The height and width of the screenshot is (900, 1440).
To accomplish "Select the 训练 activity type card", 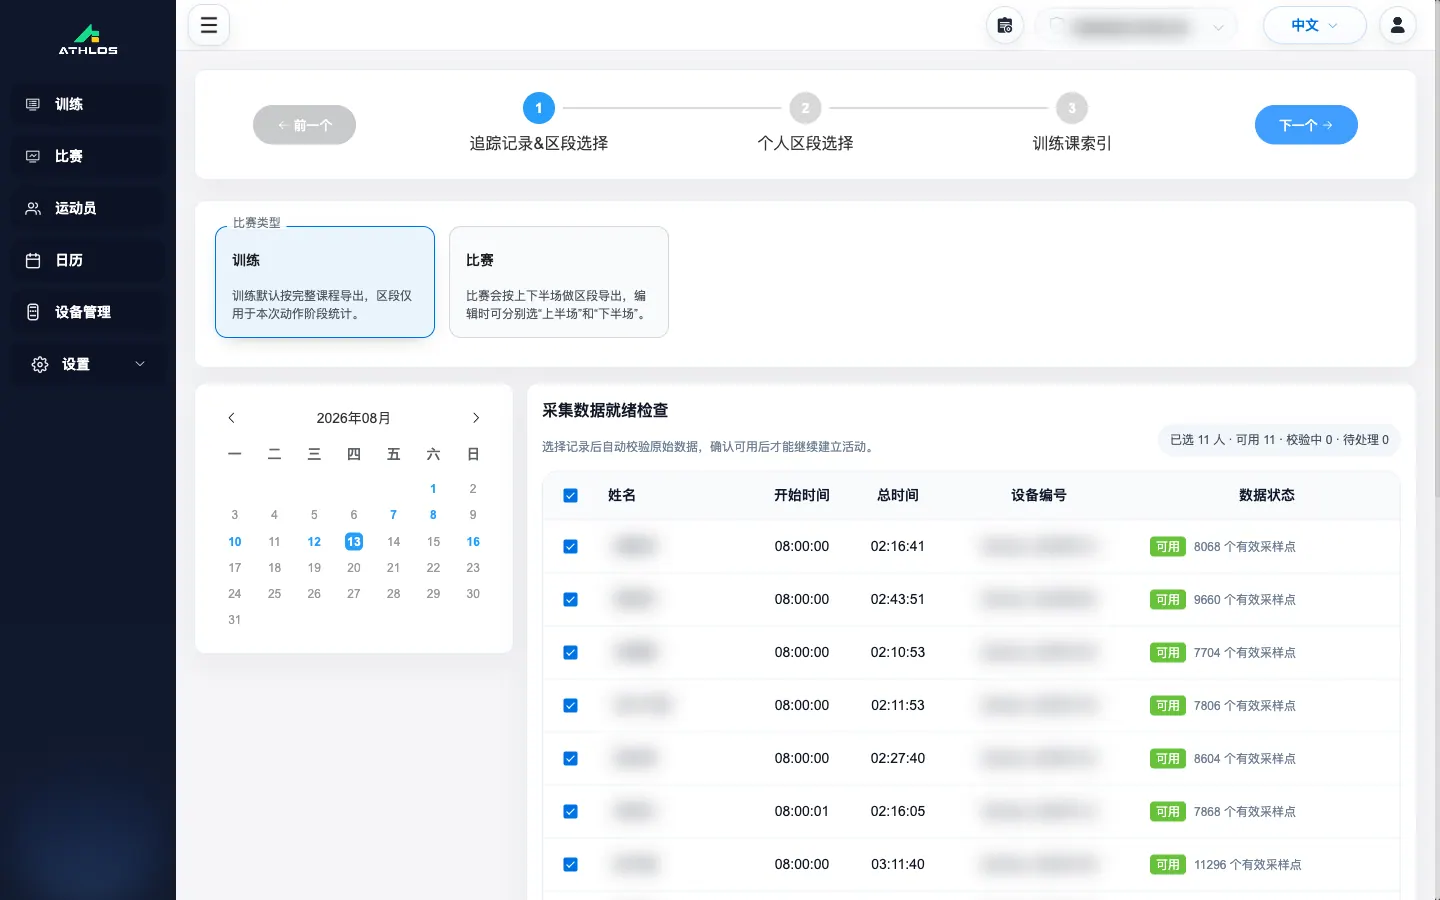I will (325, 282).
